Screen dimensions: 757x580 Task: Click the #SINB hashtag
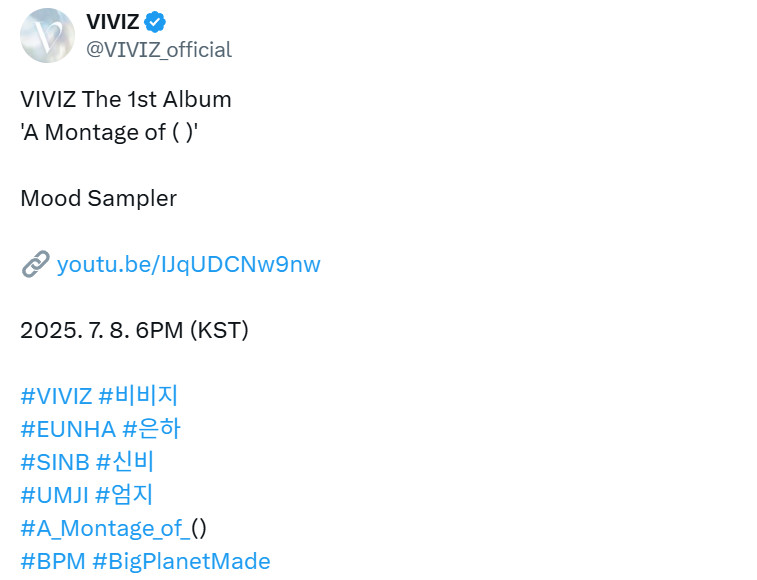click(x=55, y=462)
